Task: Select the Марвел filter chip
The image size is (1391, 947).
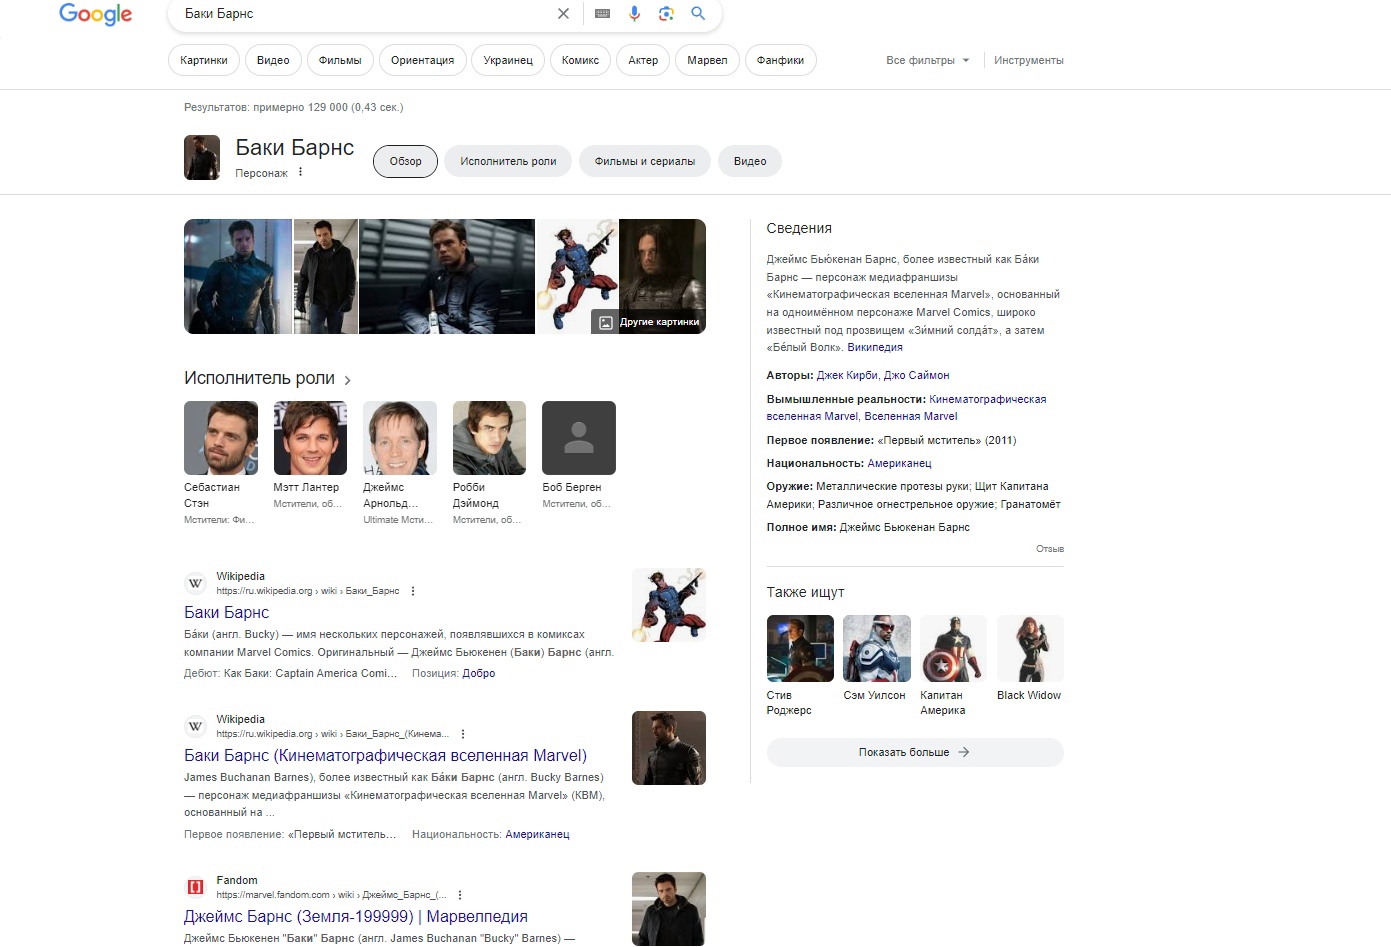Action: pos(707,60)
